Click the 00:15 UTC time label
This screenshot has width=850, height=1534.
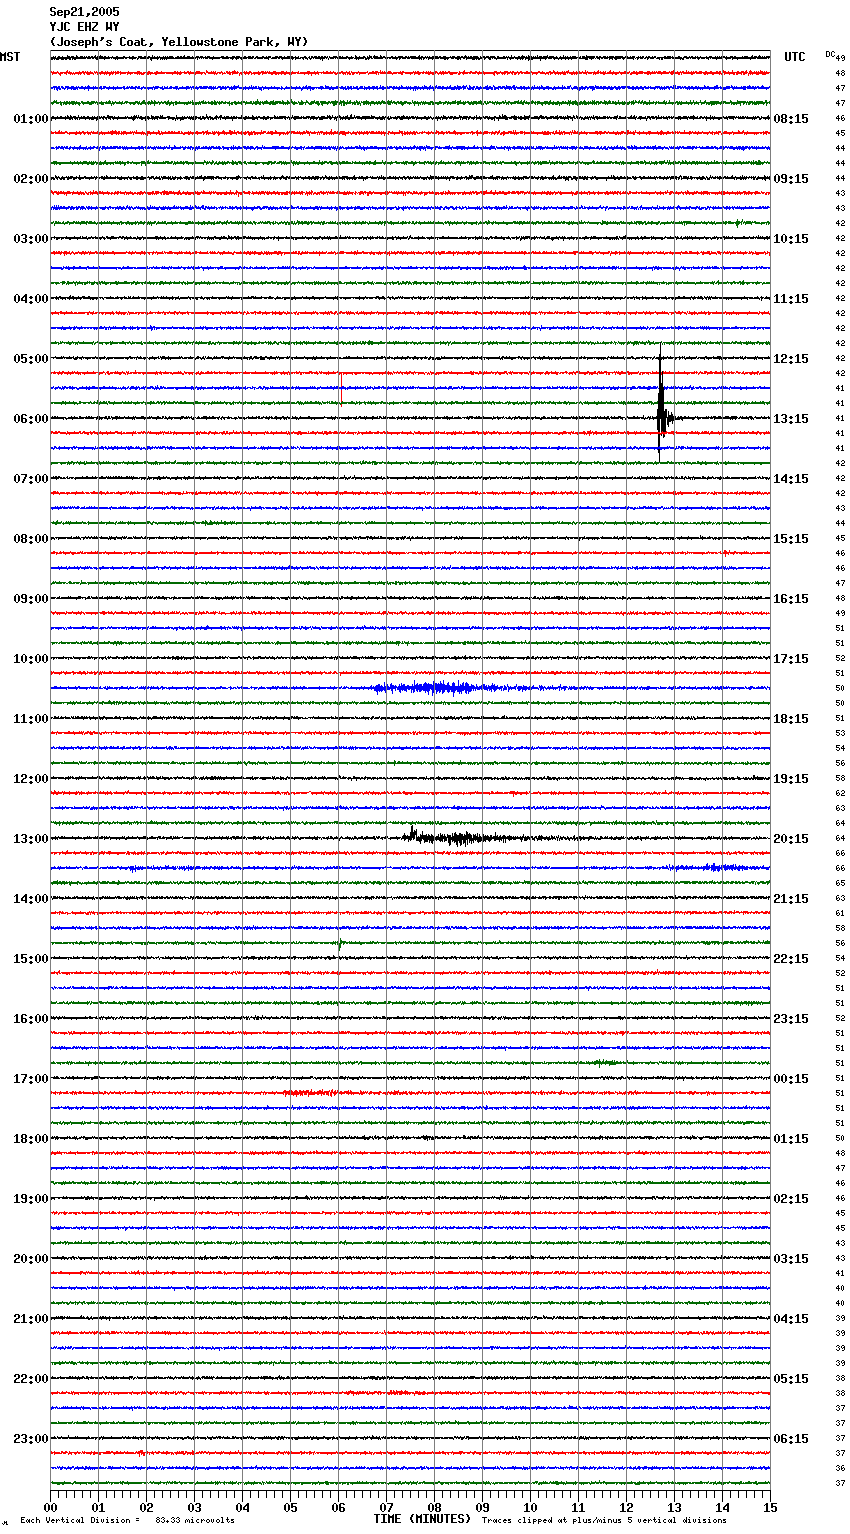pos(791,1079)
